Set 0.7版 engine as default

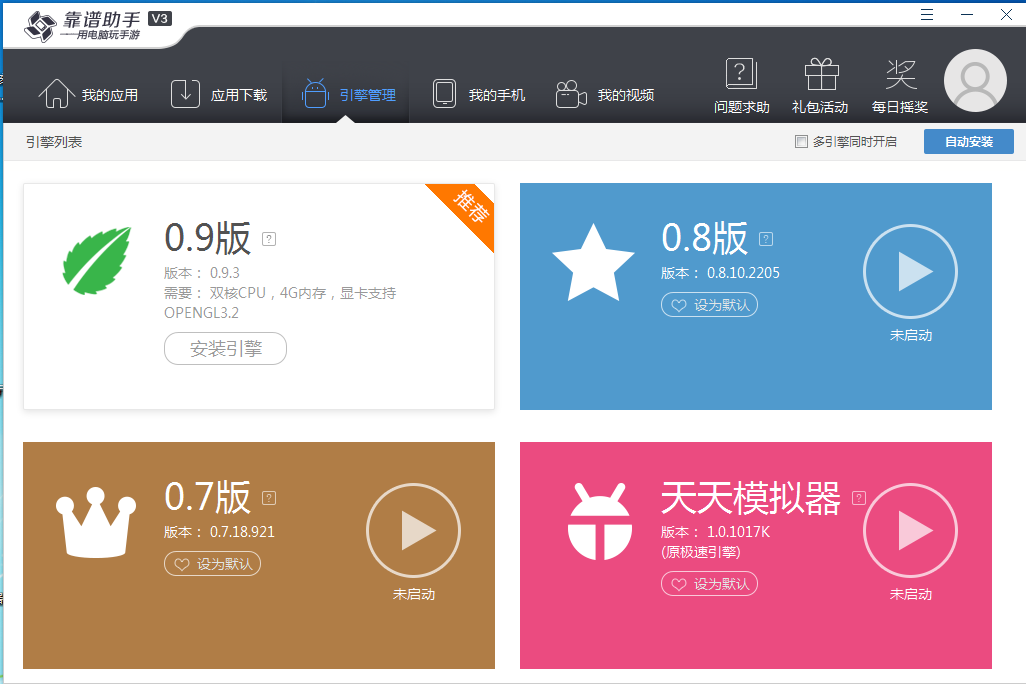click(213, 564)
